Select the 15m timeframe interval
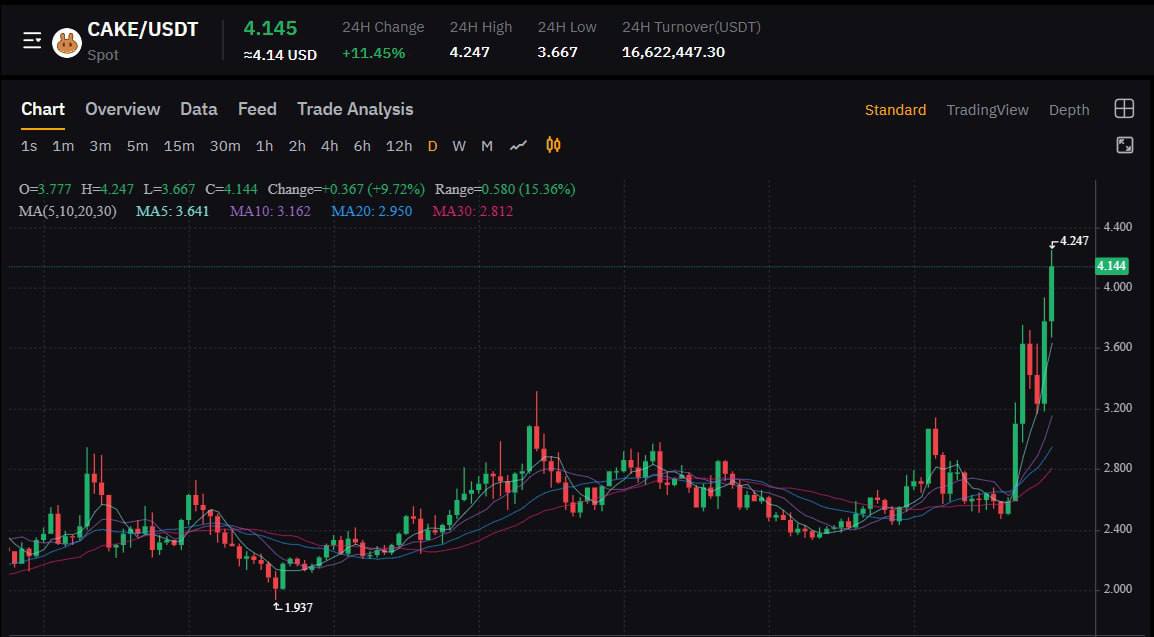The height and width of the screenshot is (637, 1154). click(179, 146)
